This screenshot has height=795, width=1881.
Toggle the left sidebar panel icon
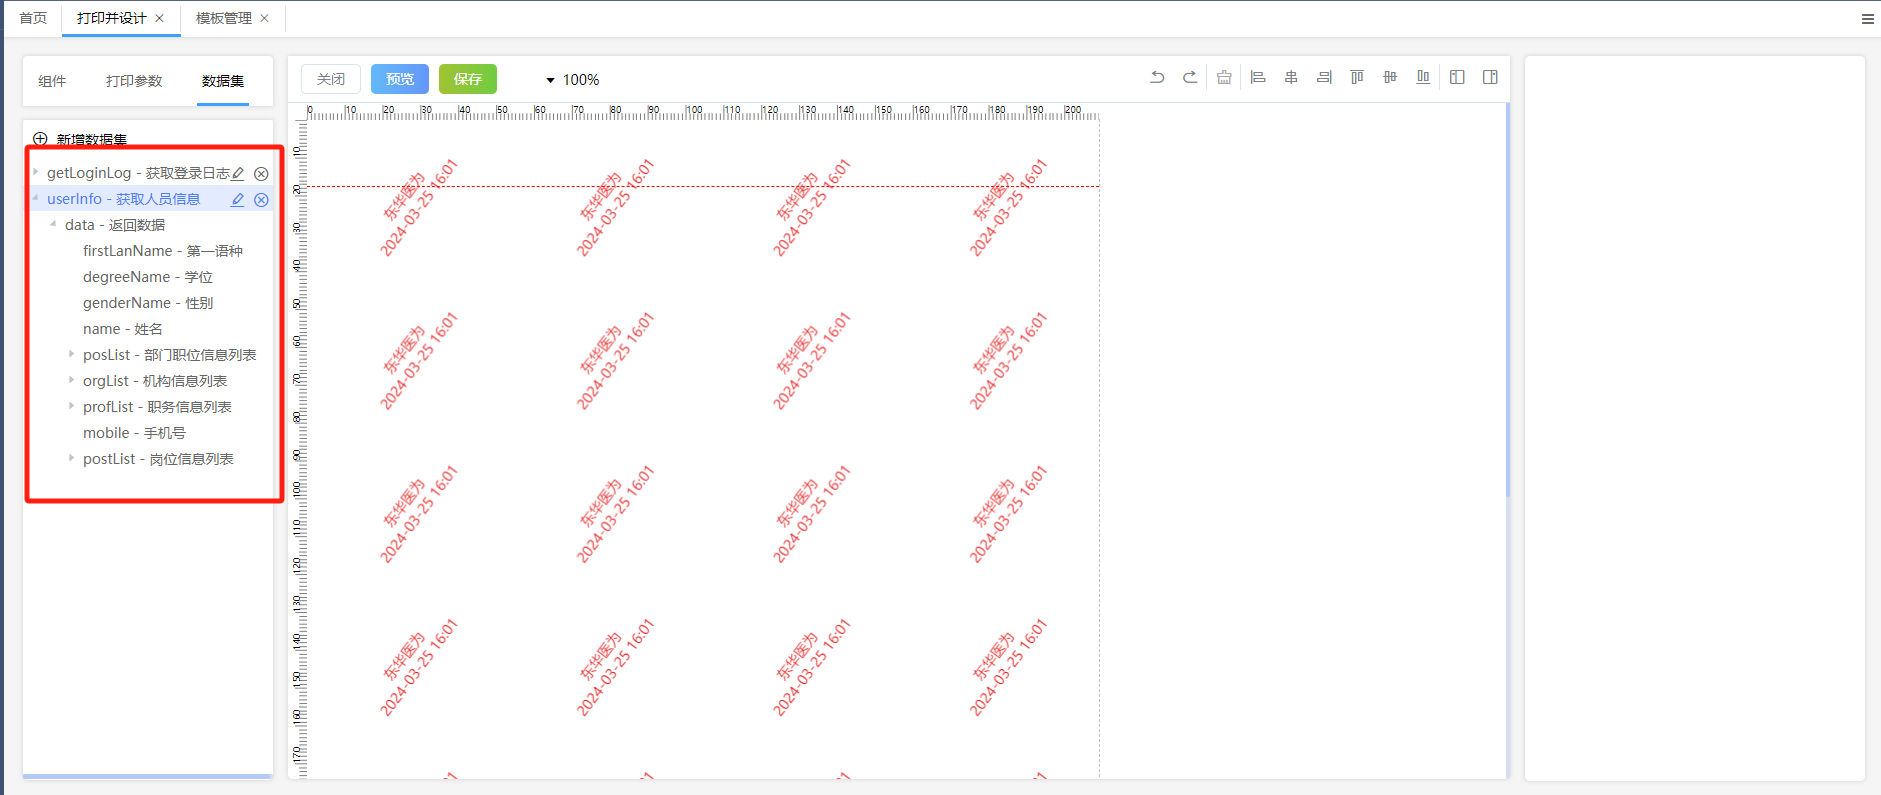click(1457, 77)
